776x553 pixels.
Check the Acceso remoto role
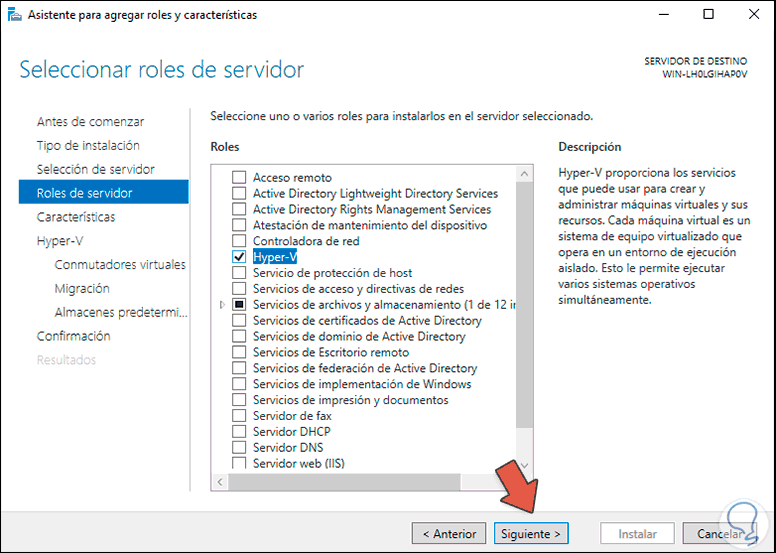click(x=239, y=178)
